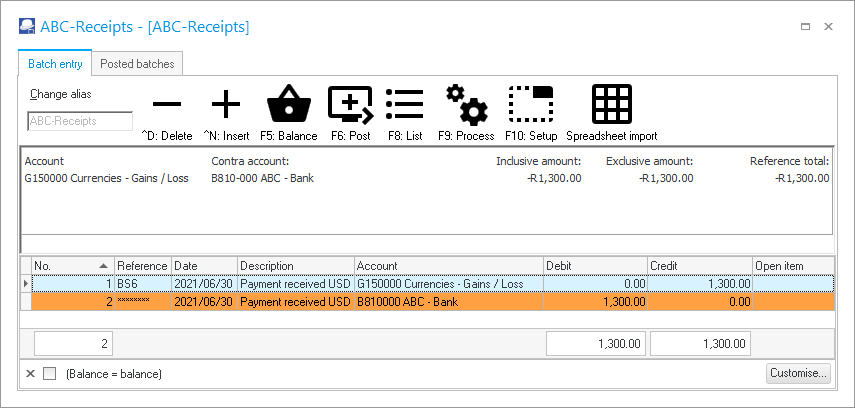
Task: Open the F8 List icon
Action: pyautogui.click(x=405, y=104)
